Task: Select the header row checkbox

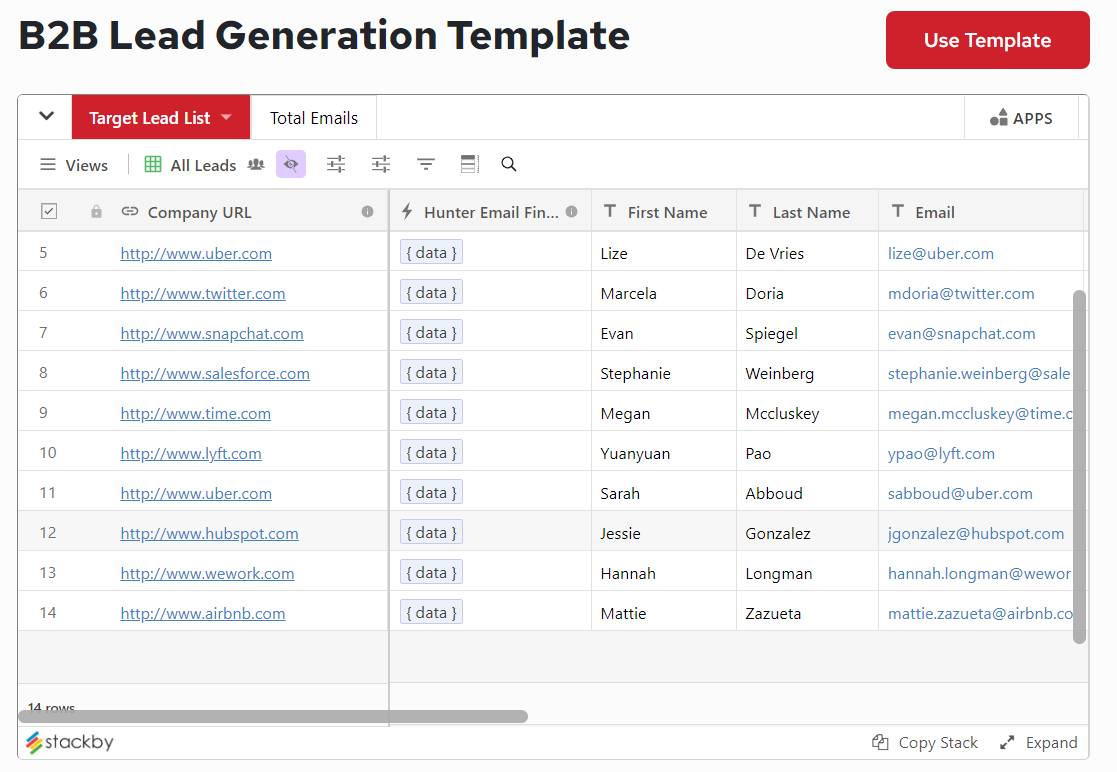Action: coord(48,211)
